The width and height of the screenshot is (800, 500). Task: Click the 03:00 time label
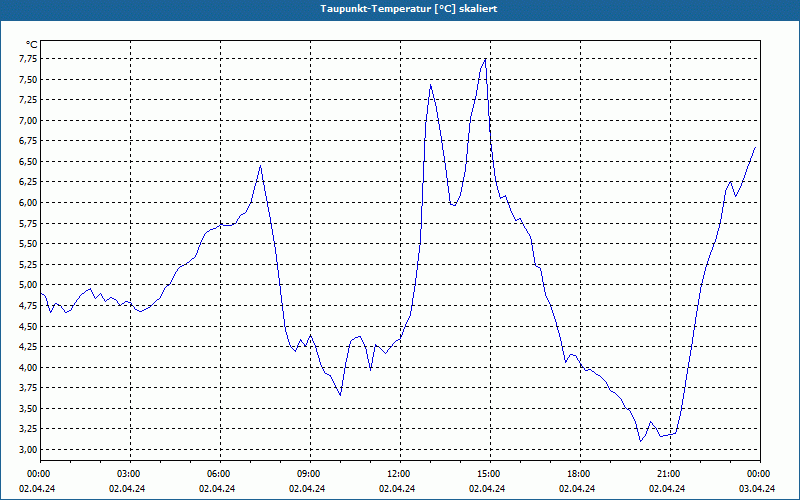(130, 474)
